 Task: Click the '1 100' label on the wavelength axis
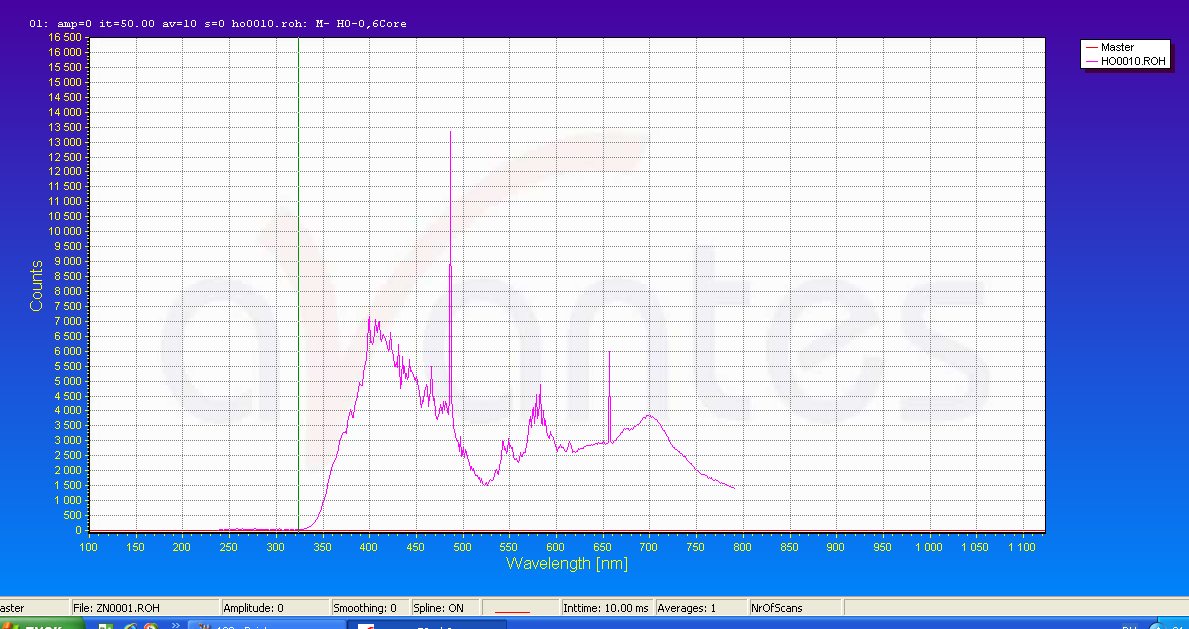(1022, 547)
